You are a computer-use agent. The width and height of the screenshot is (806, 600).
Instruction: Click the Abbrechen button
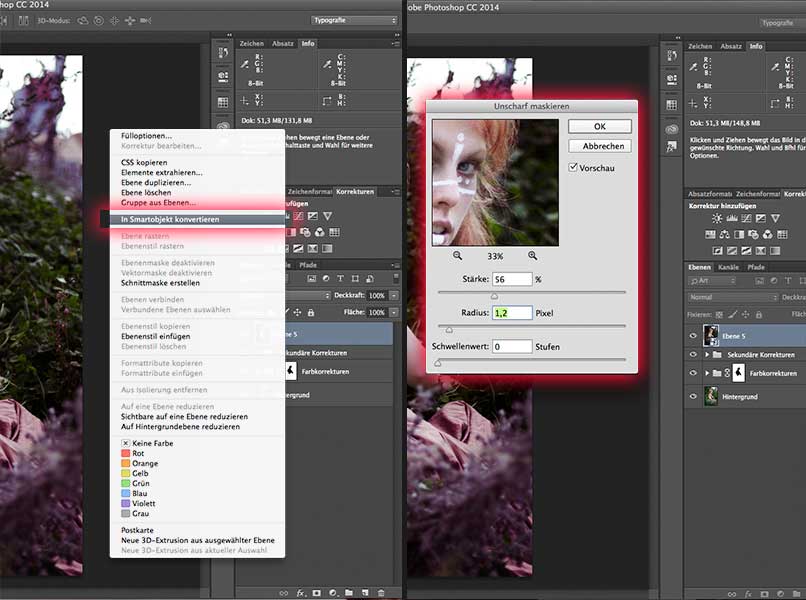tap(599, 146)
